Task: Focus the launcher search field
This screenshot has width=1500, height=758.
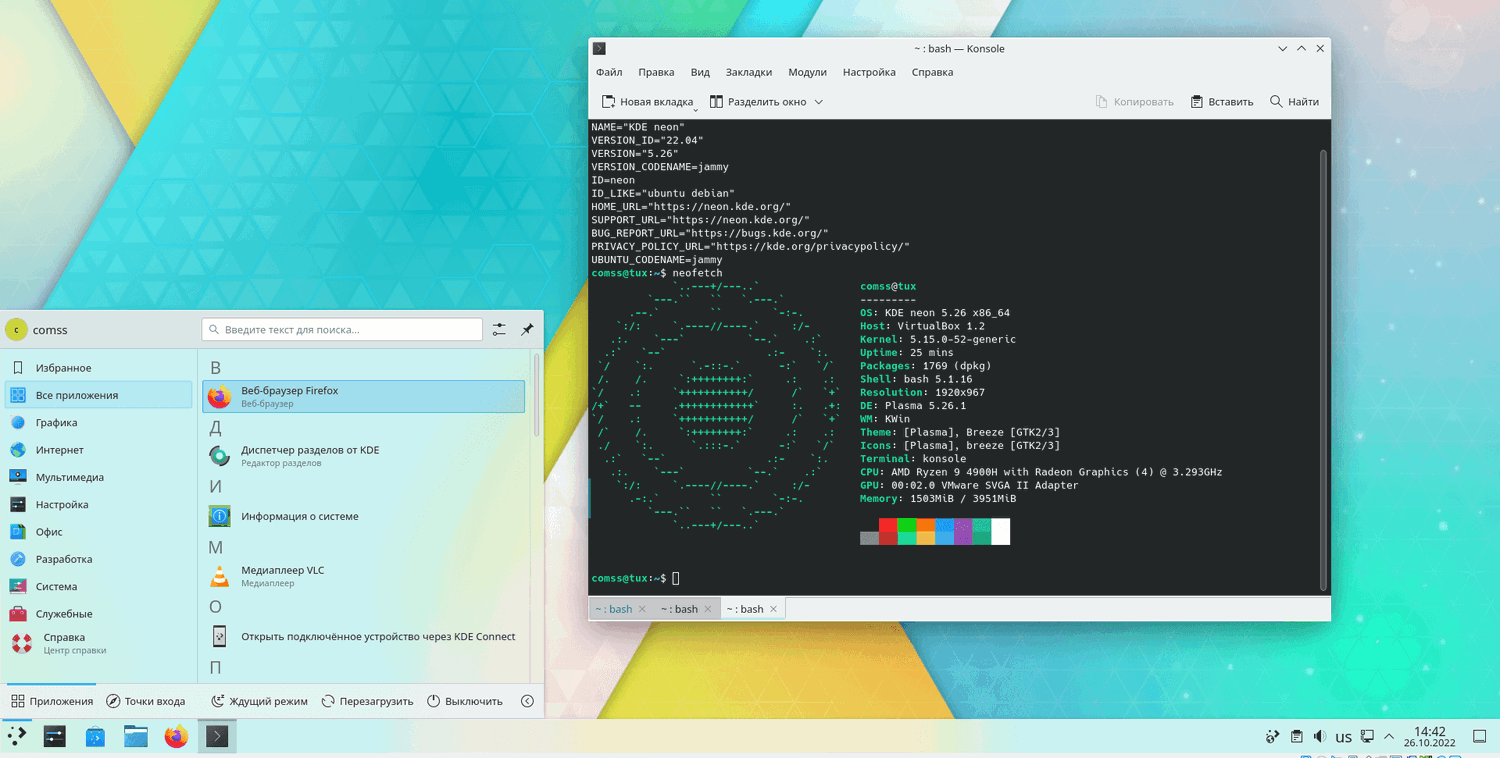Action: point(342,329)
